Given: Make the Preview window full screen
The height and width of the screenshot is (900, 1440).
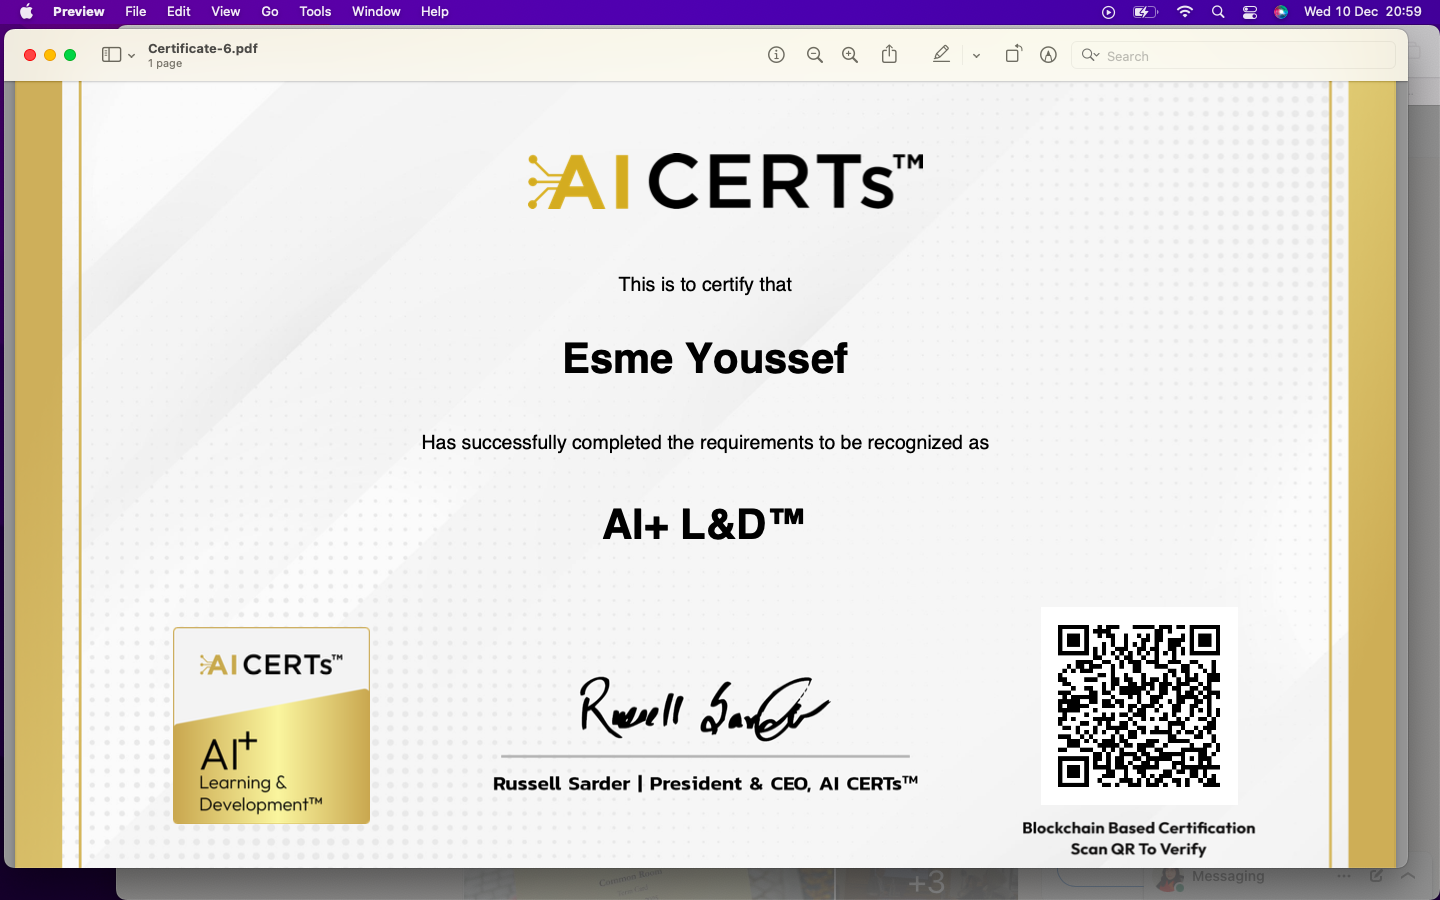Looking at the screenshot, I should 70,55.
